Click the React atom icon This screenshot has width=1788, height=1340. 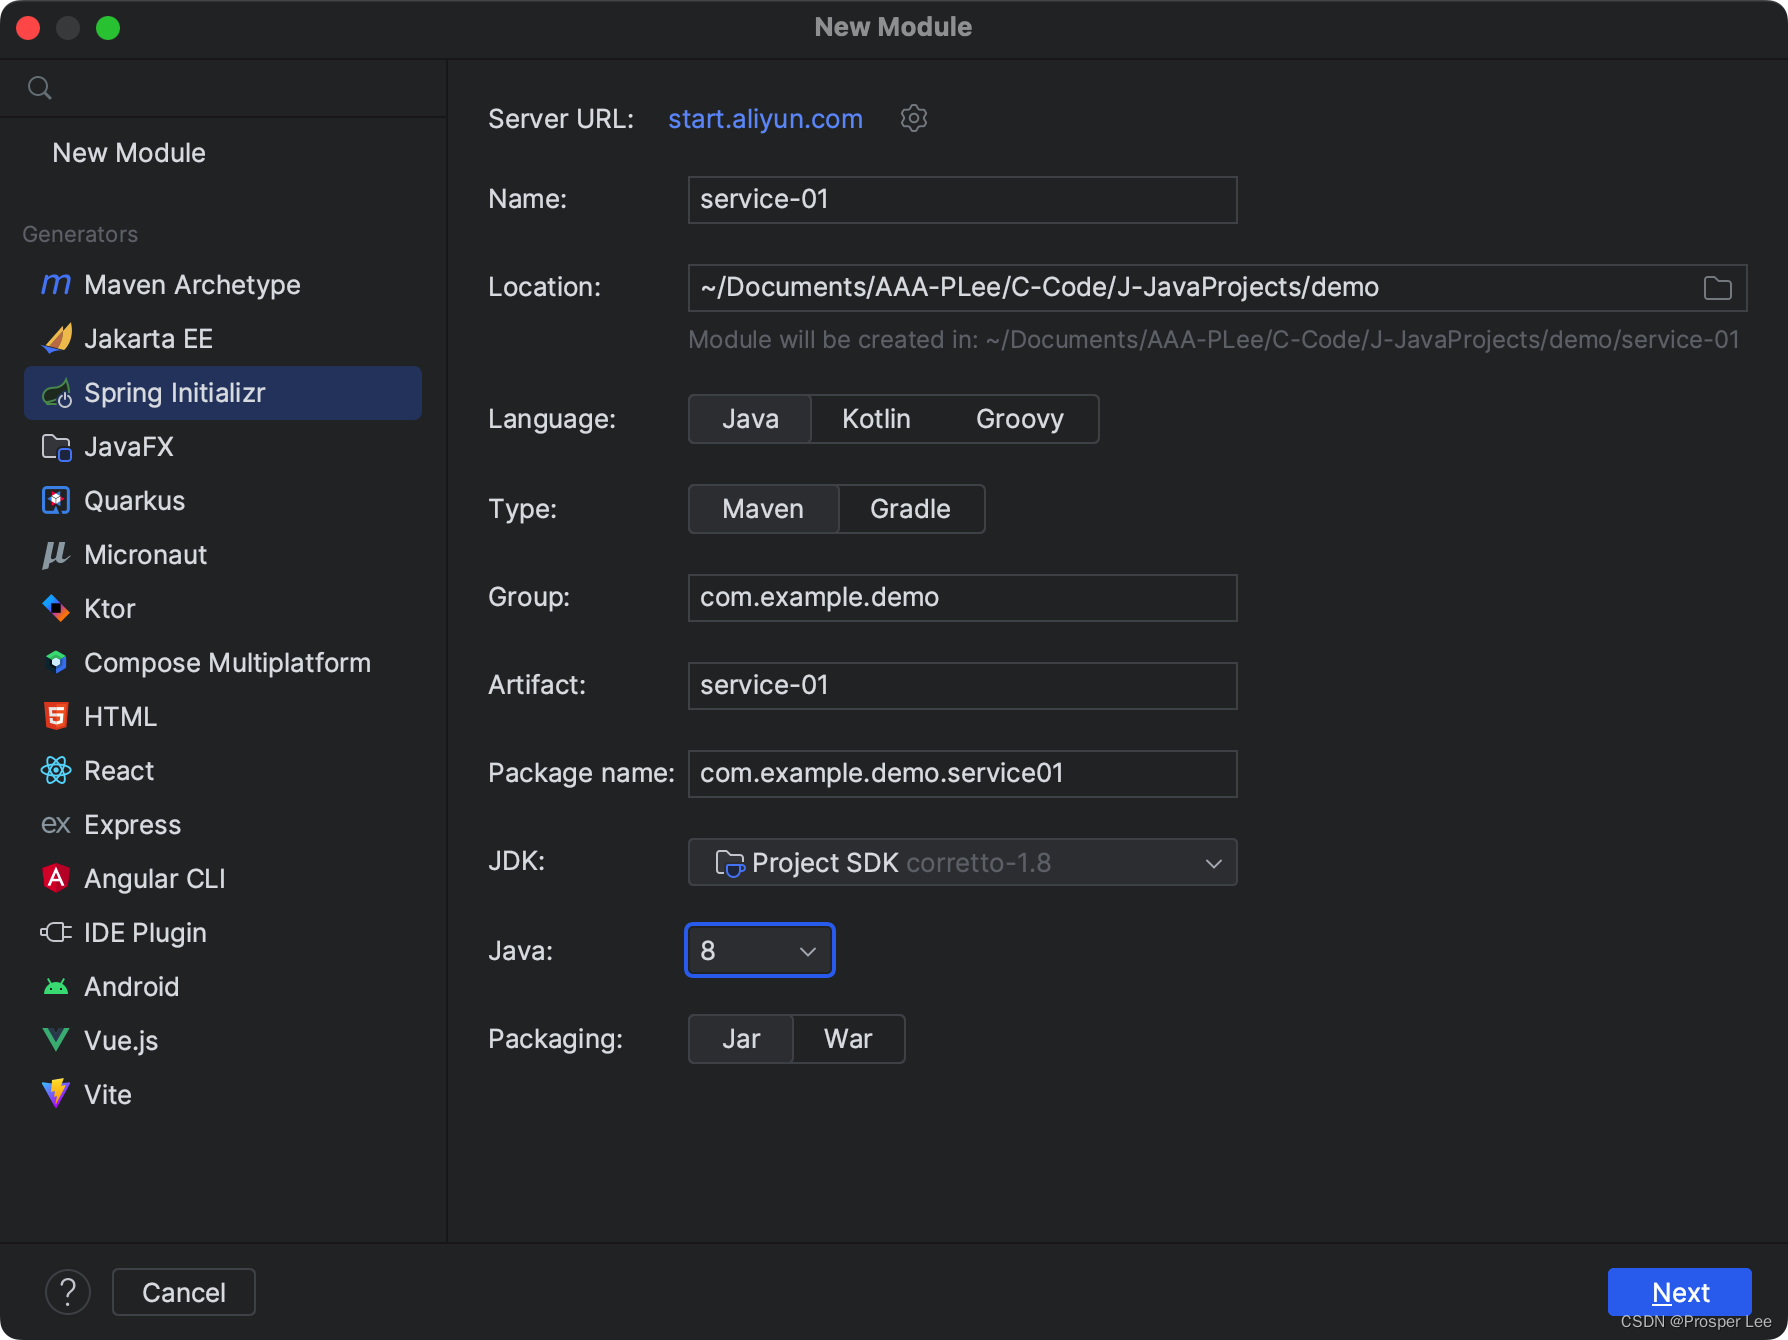tap(56, 771)
